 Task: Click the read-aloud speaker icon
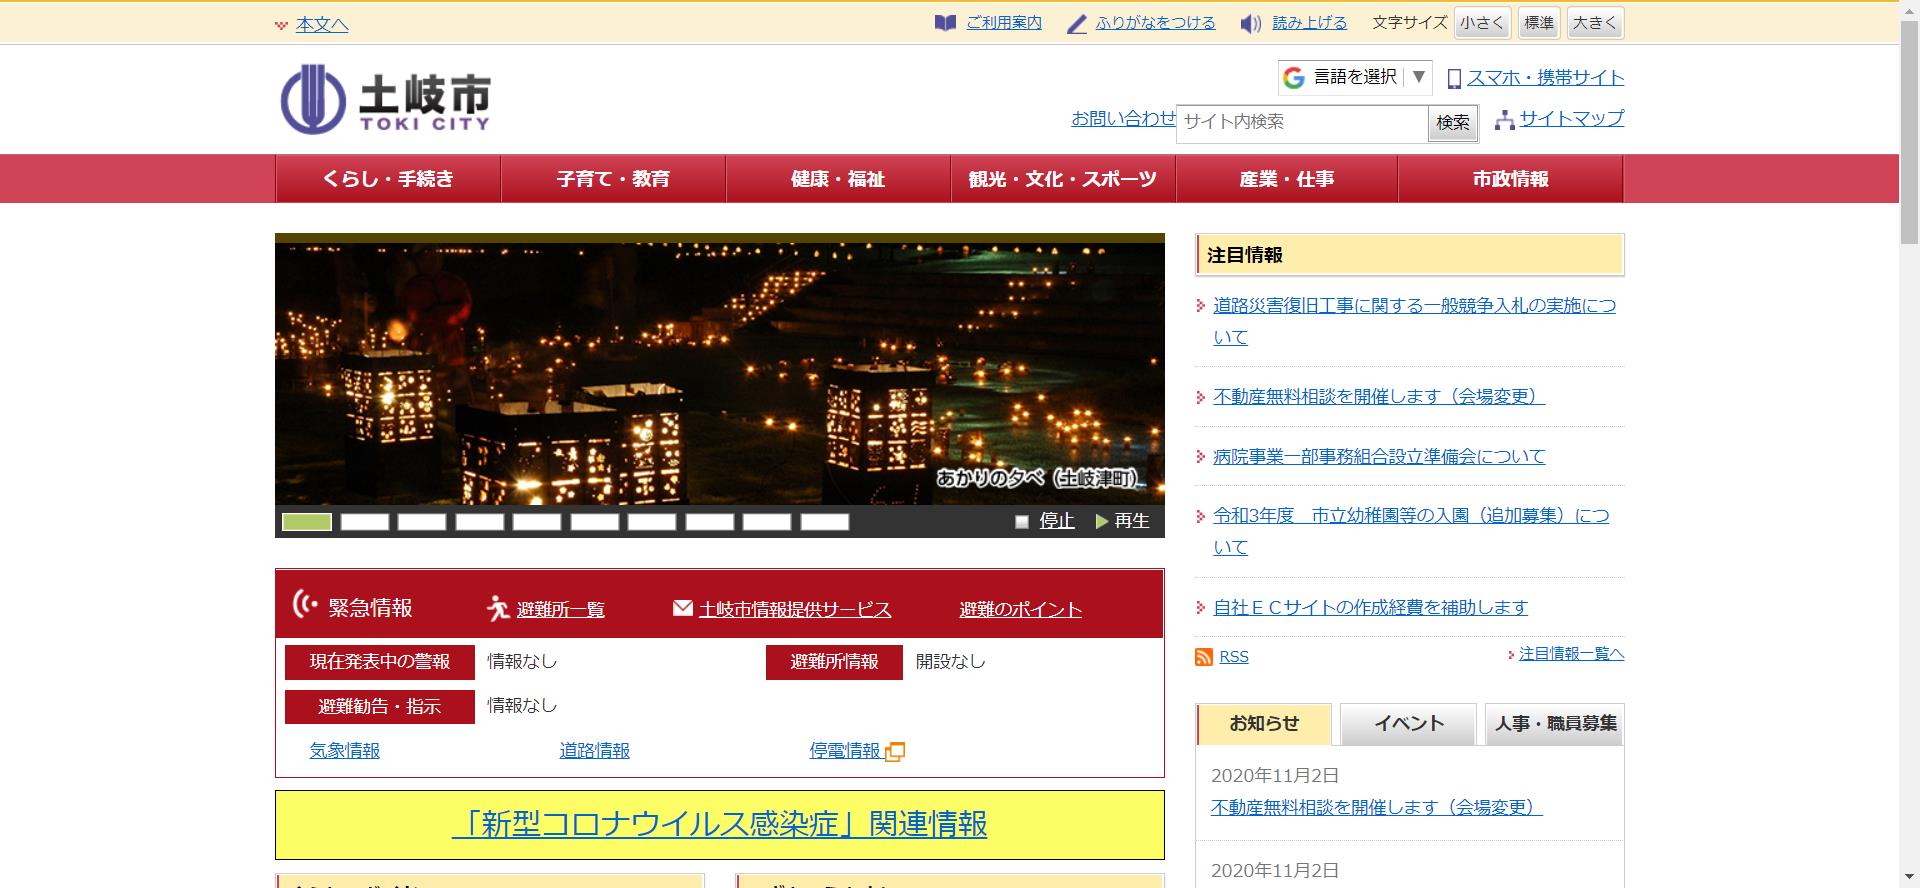(x=1250, y=24)
